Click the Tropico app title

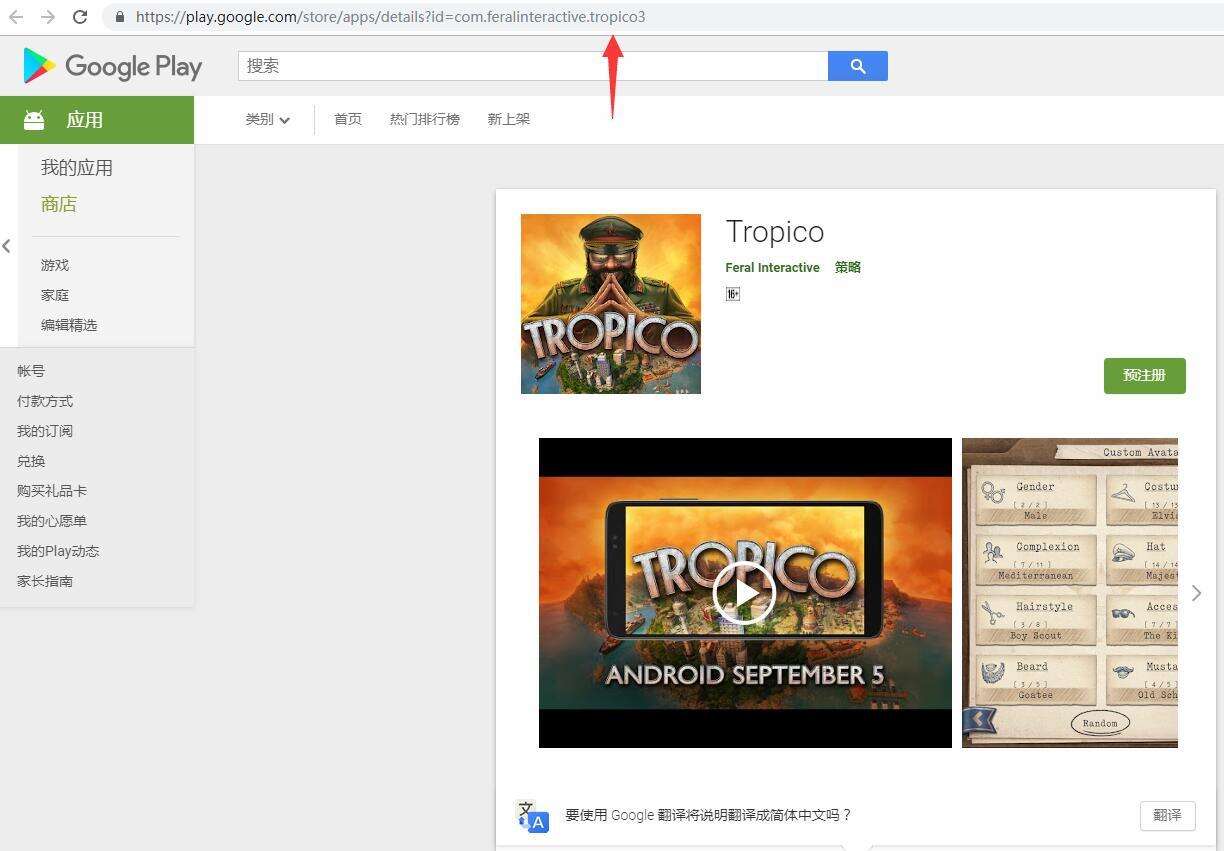coord(775,232)
